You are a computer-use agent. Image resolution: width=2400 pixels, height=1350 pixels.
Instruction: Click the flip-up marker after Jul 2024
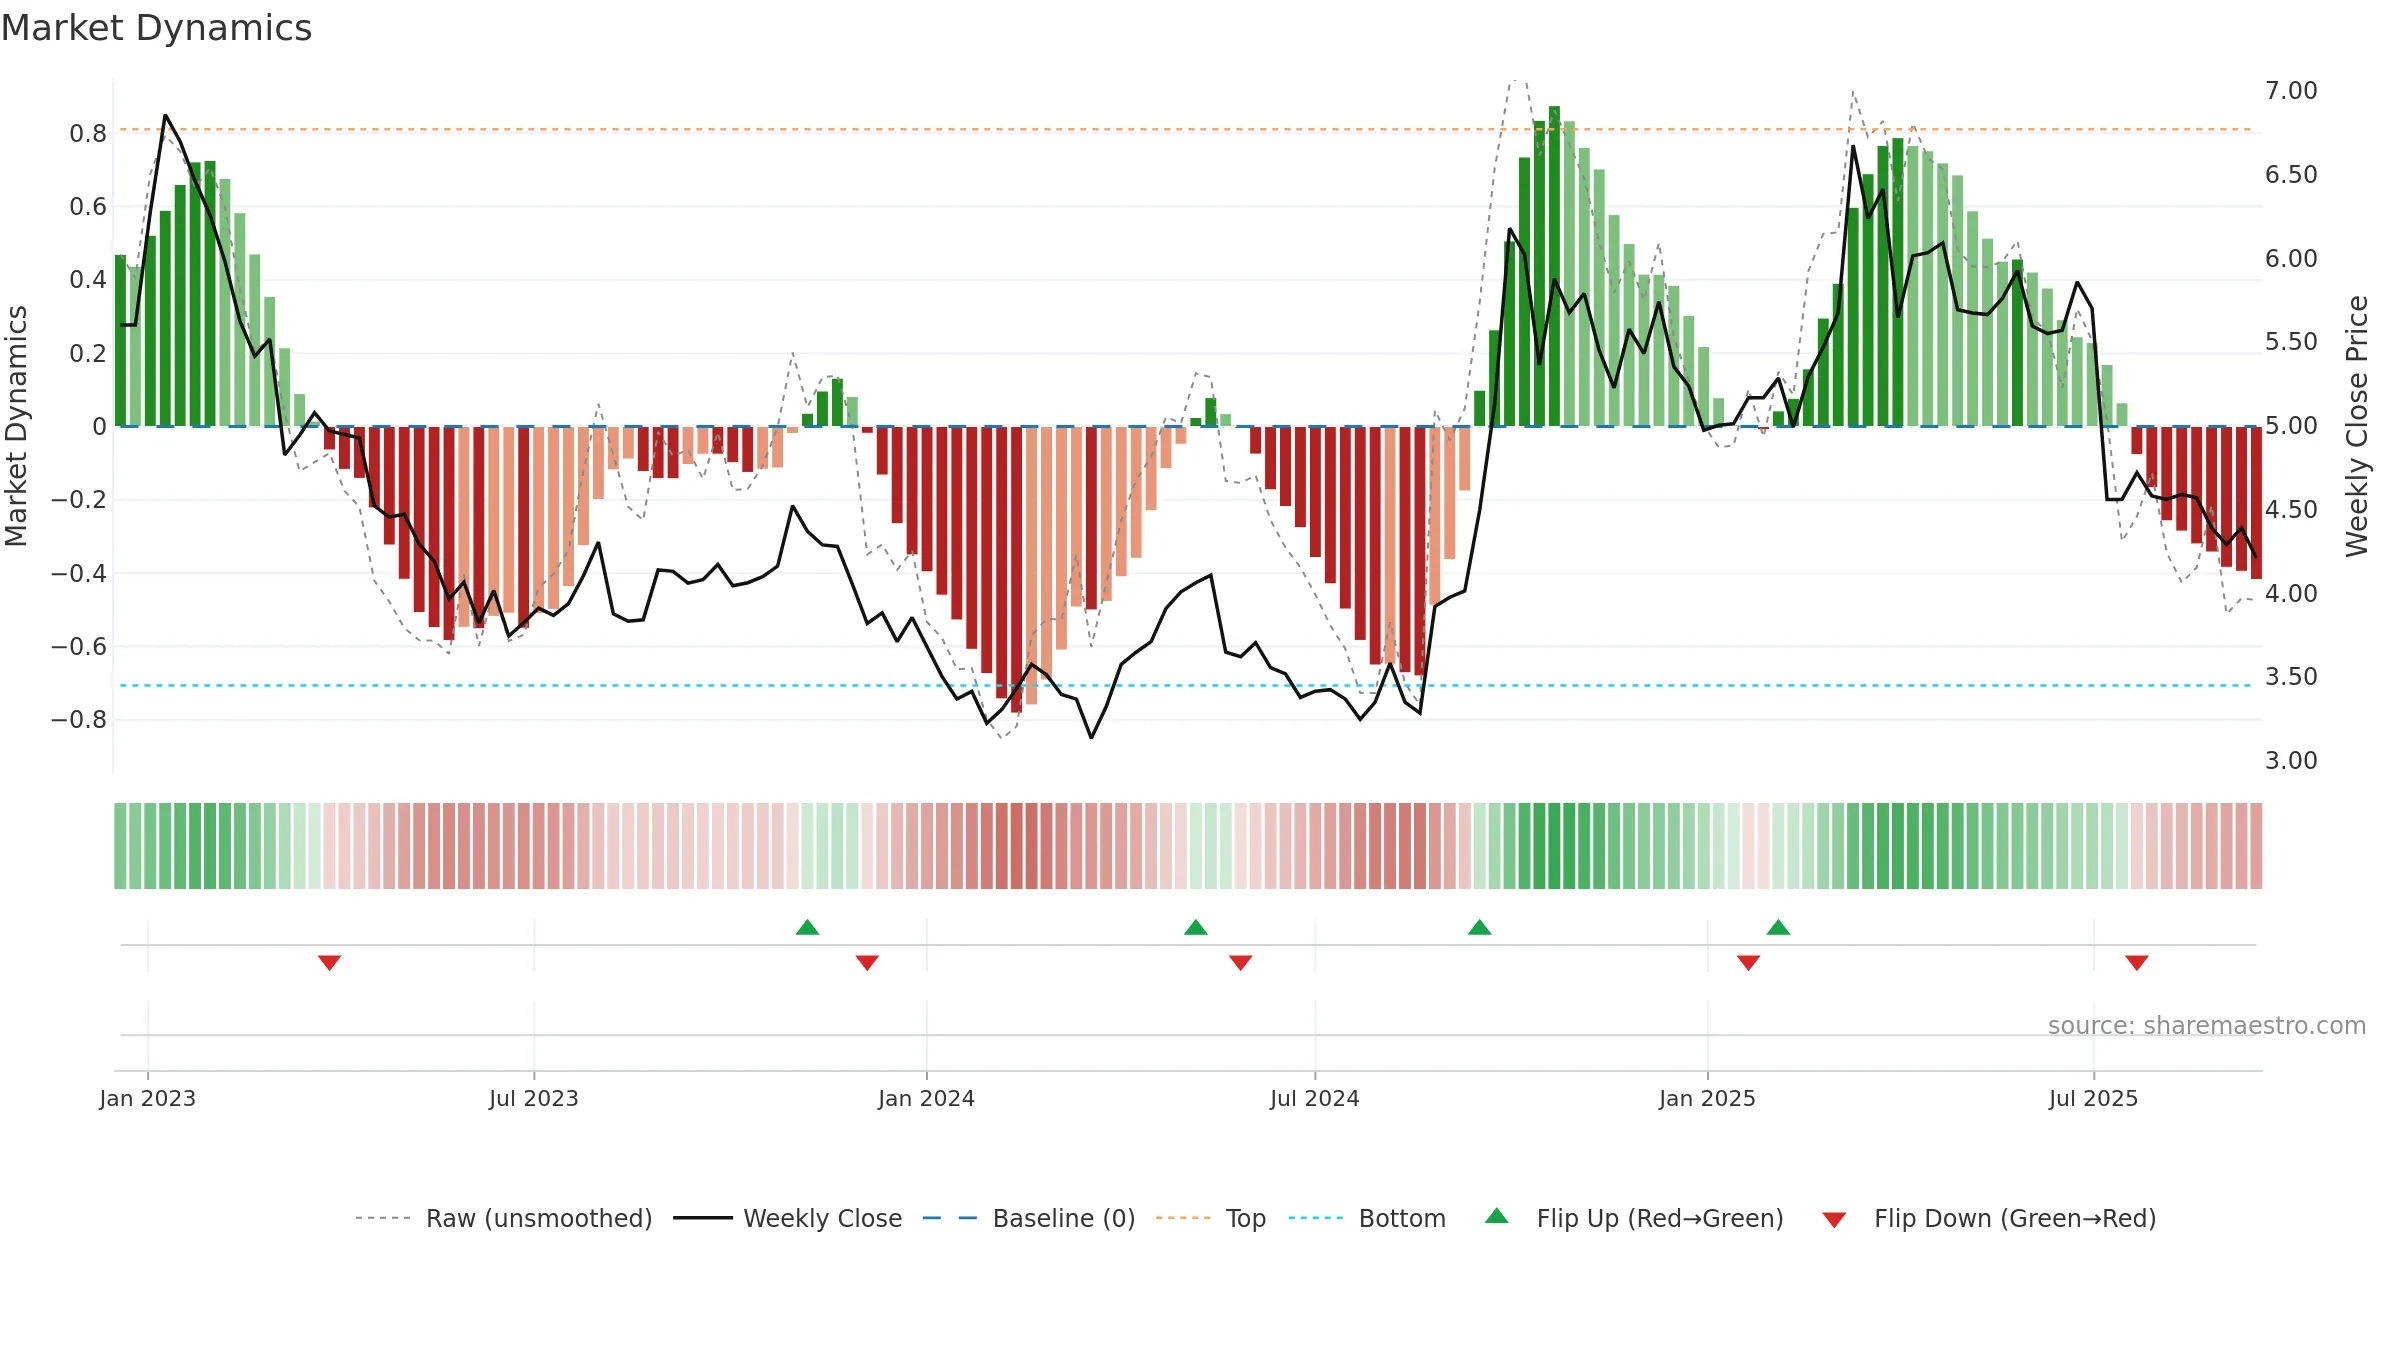point(1480,927)
